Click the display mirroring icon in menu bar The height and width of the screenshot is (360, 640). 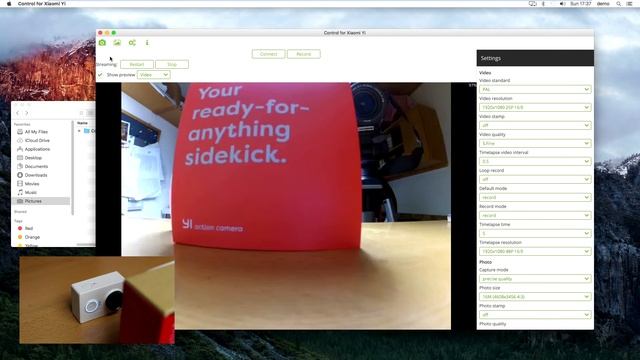[x=532, y=3]
